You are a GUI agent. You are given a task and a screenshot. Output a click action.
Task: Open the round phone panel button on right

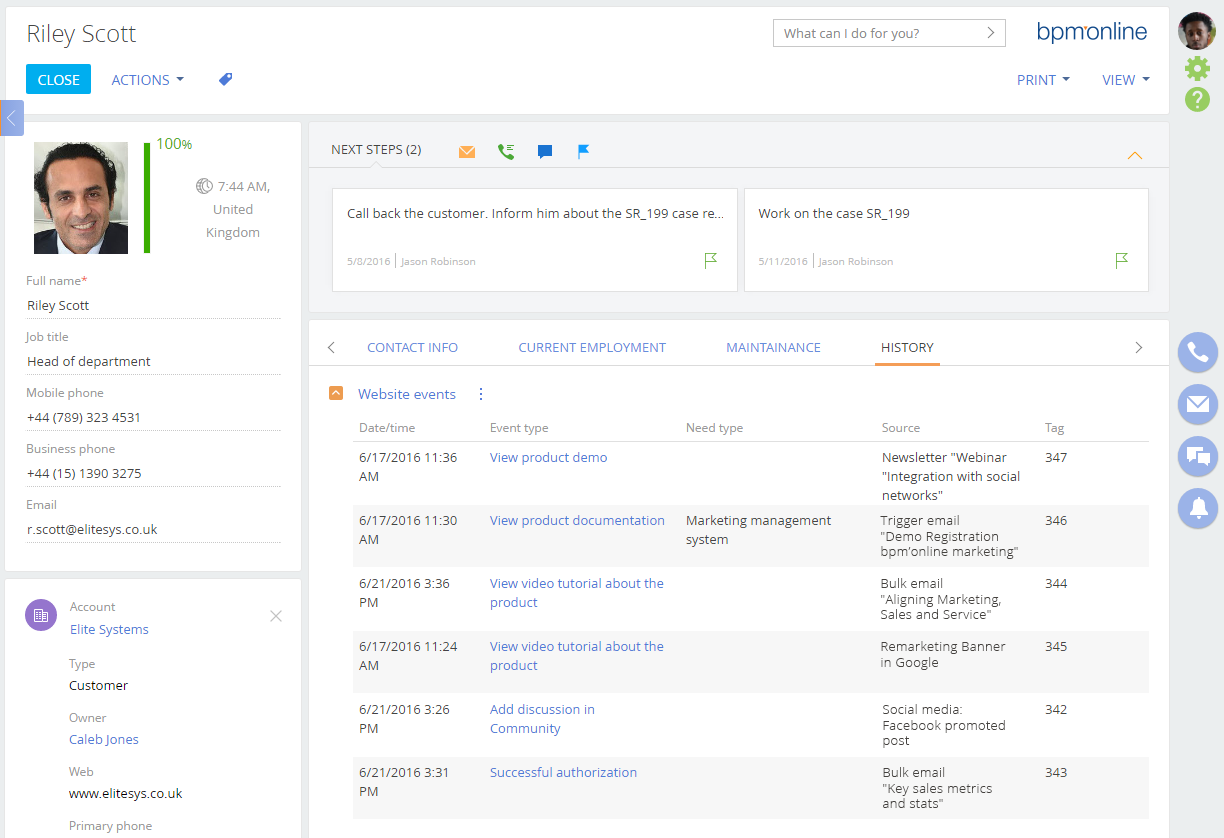[x=1197, y=352]
